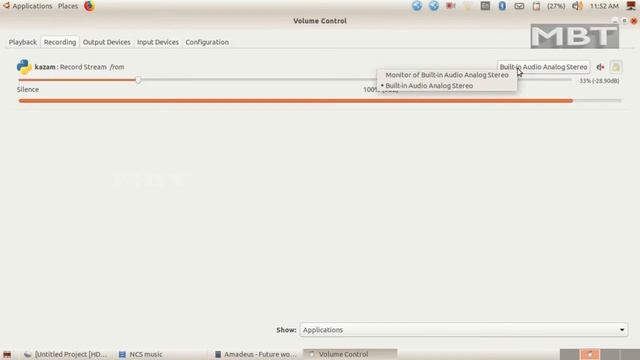Select the highlighted orange workspace switcher cell
This screenshot has height=360, width=640.
coord(590,354)
